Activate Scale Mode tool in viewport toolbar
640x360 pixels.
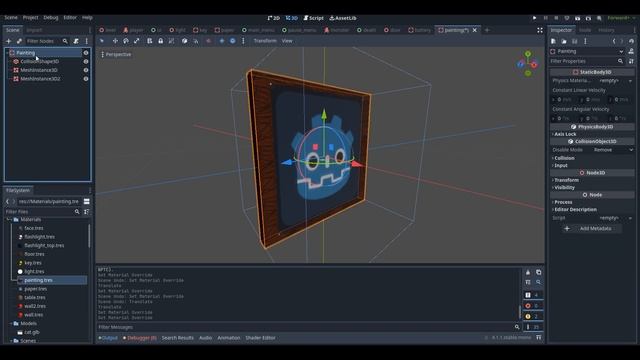click(x=137, y=41)
